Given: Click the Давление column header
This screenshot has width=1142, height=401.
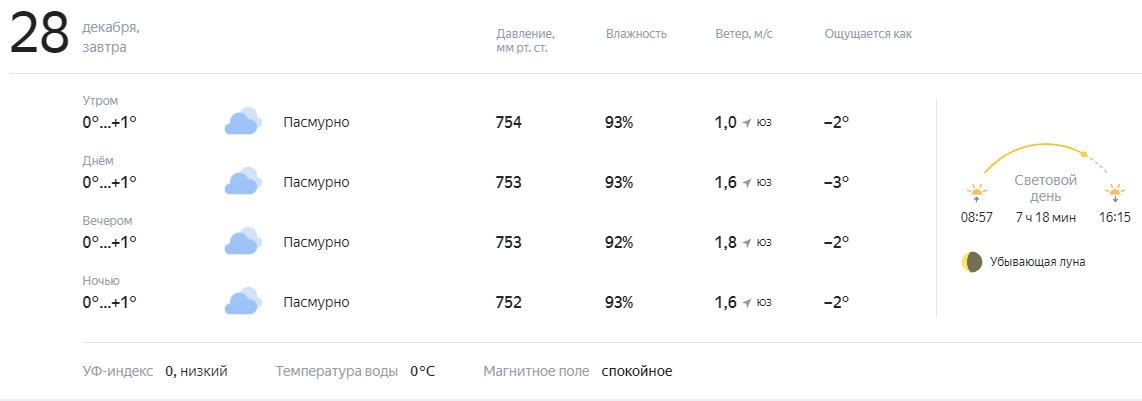Looking at the screenshot, I should (x=525, y=41).
